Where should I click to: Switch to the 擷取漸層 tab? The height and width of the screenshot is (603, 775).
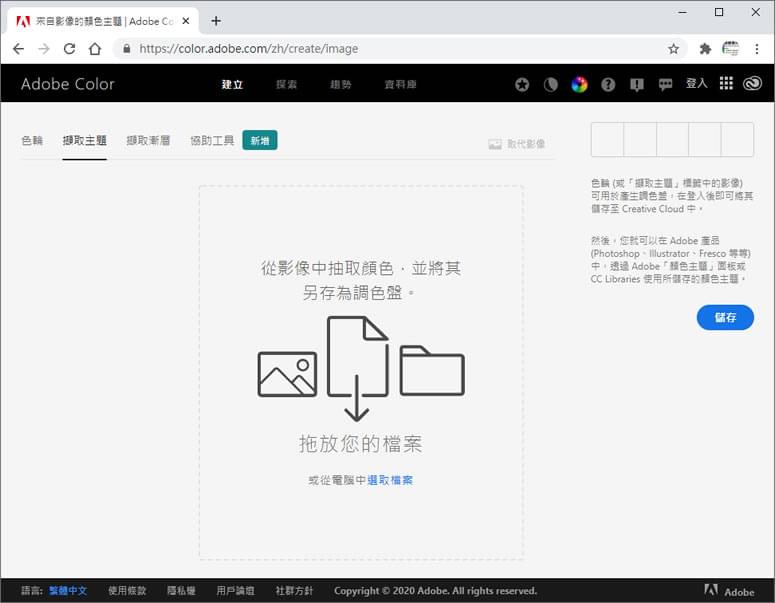point(148,141)
